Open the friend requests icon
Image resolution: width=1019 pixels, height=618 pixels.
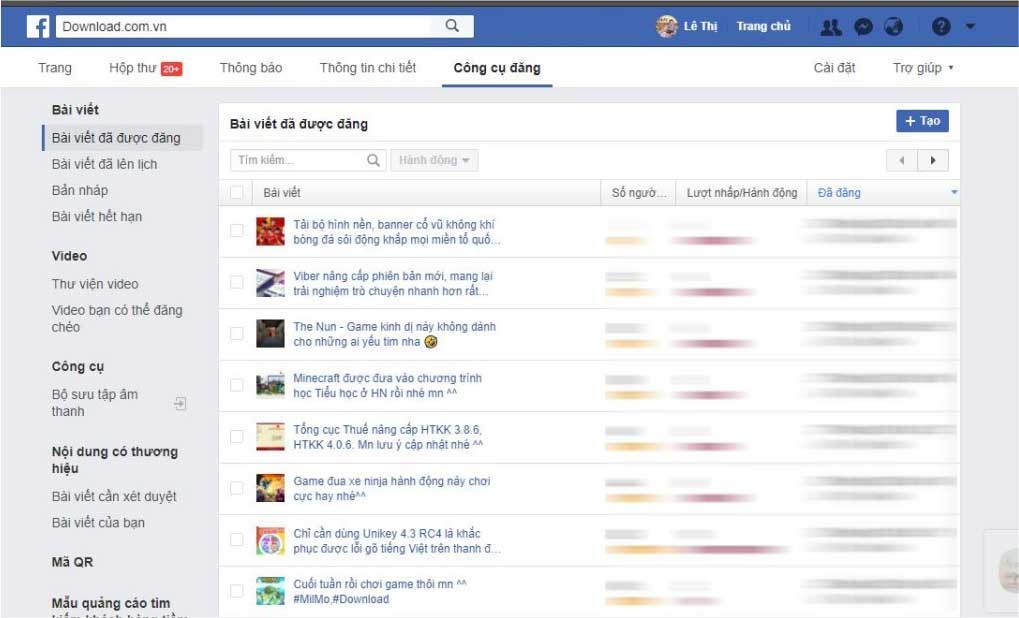(x=830, y=25)
